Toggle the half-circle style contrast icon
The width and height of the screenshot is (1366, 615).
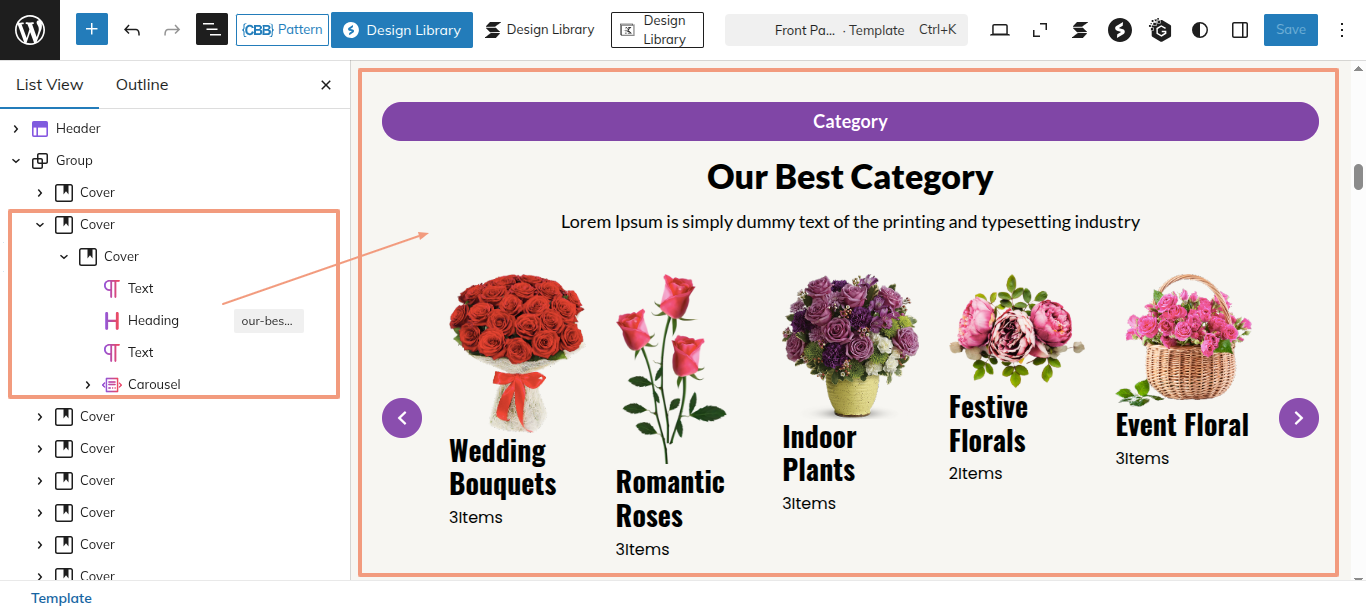click(x=1200, y=30)
